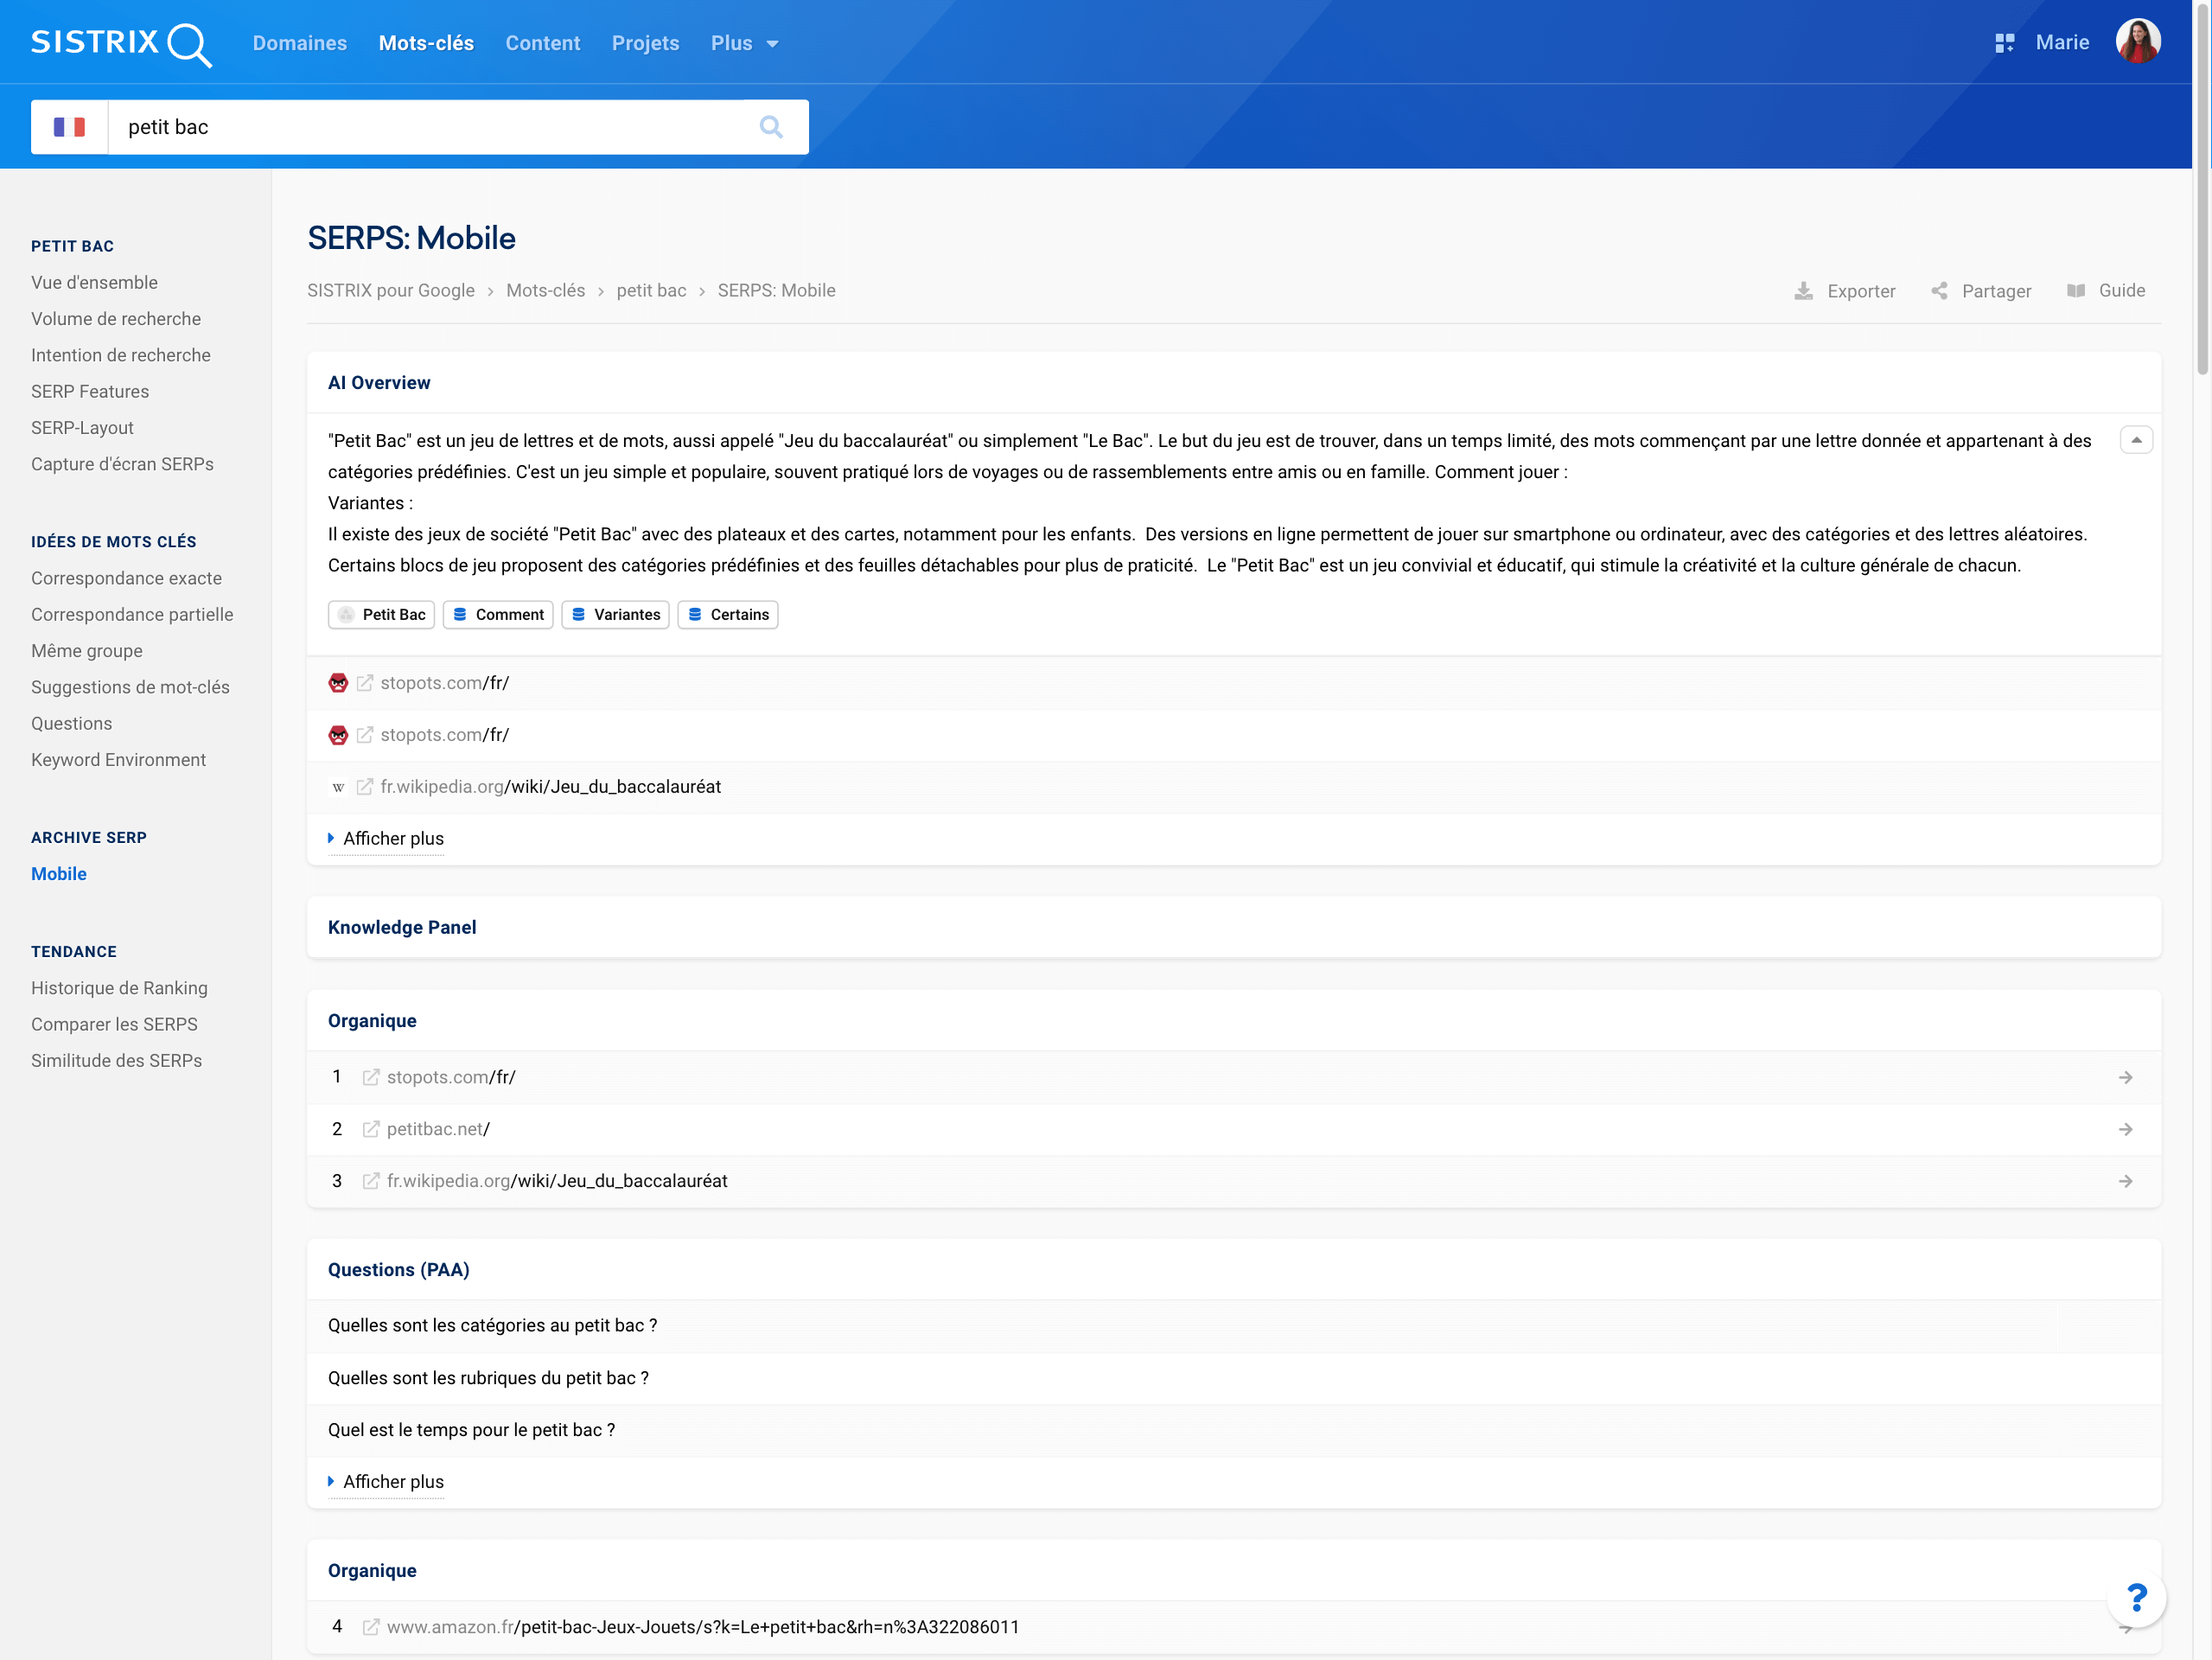2212x1660 pixels.
Task: Open external link icon for second stopots.com AI source
Action: tap(365, 735)
